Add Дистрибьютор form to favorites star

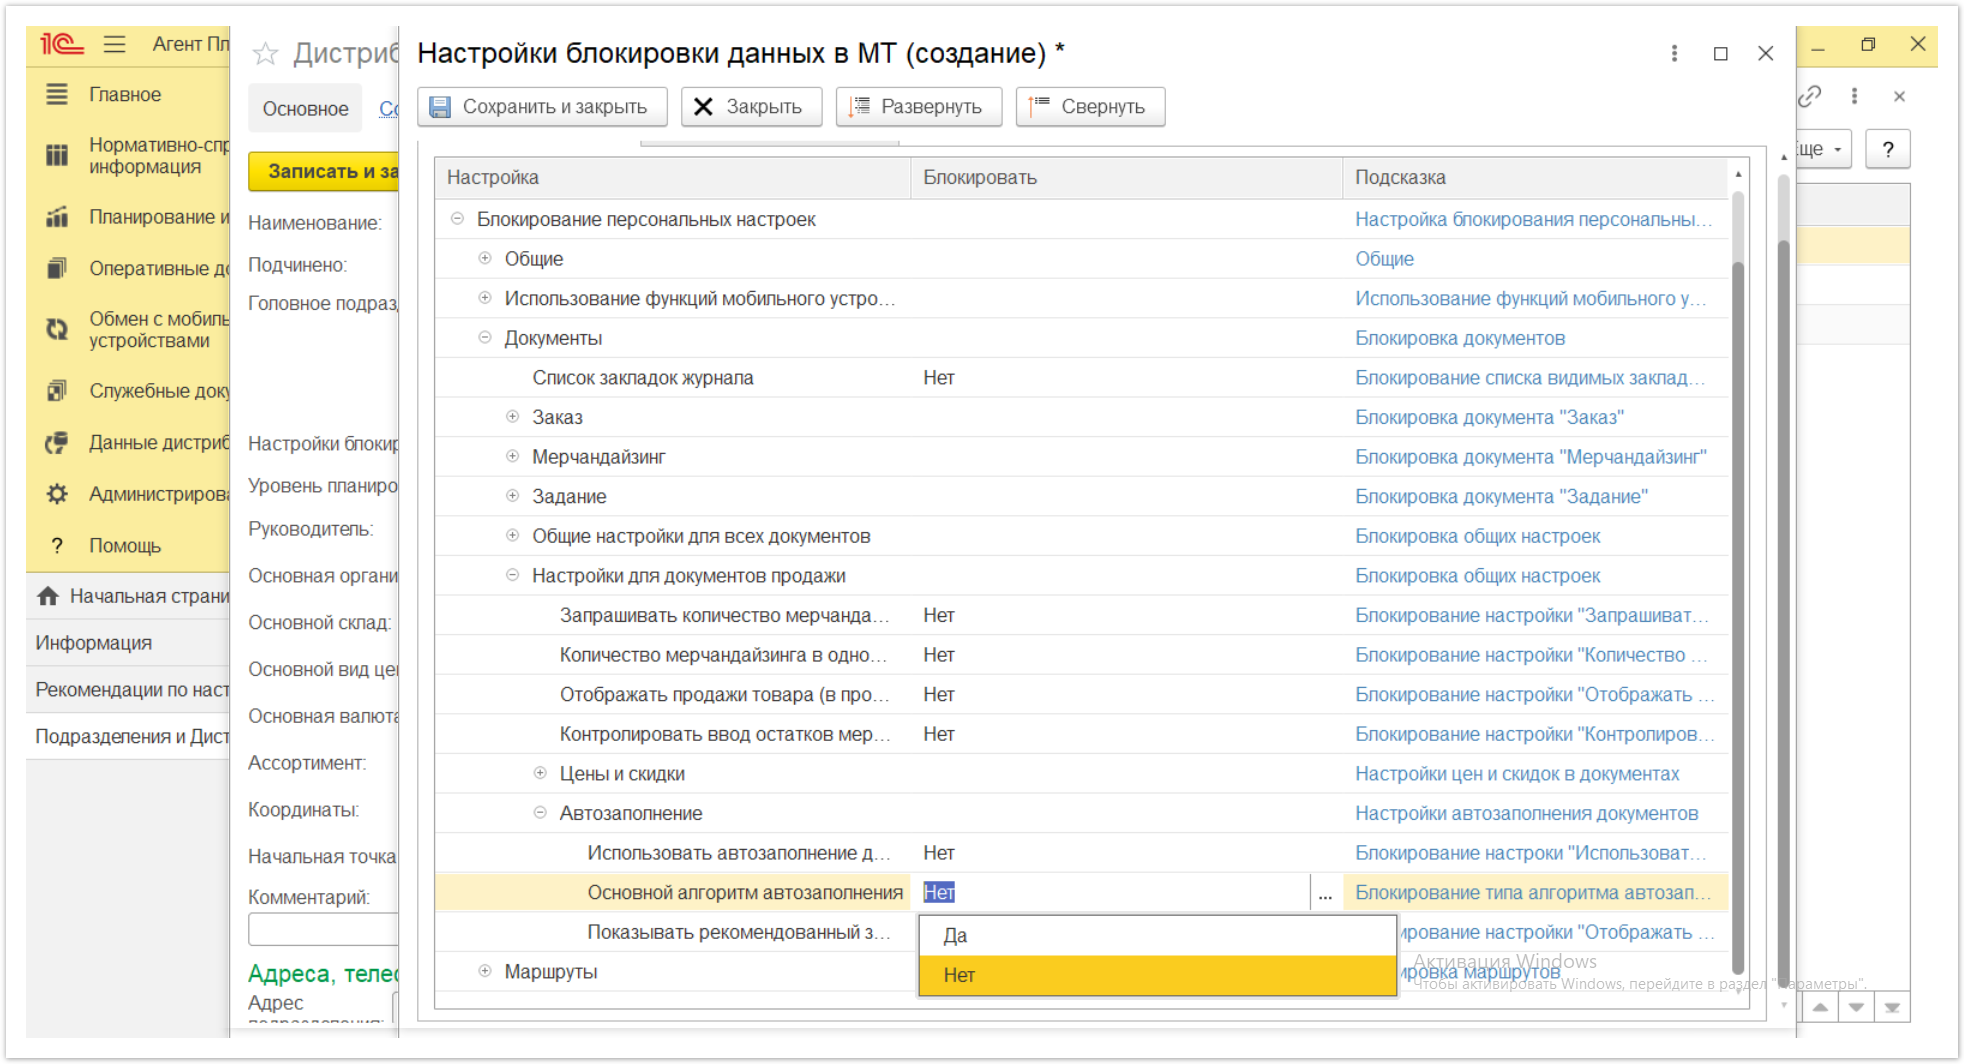click(x=265, y=53)
